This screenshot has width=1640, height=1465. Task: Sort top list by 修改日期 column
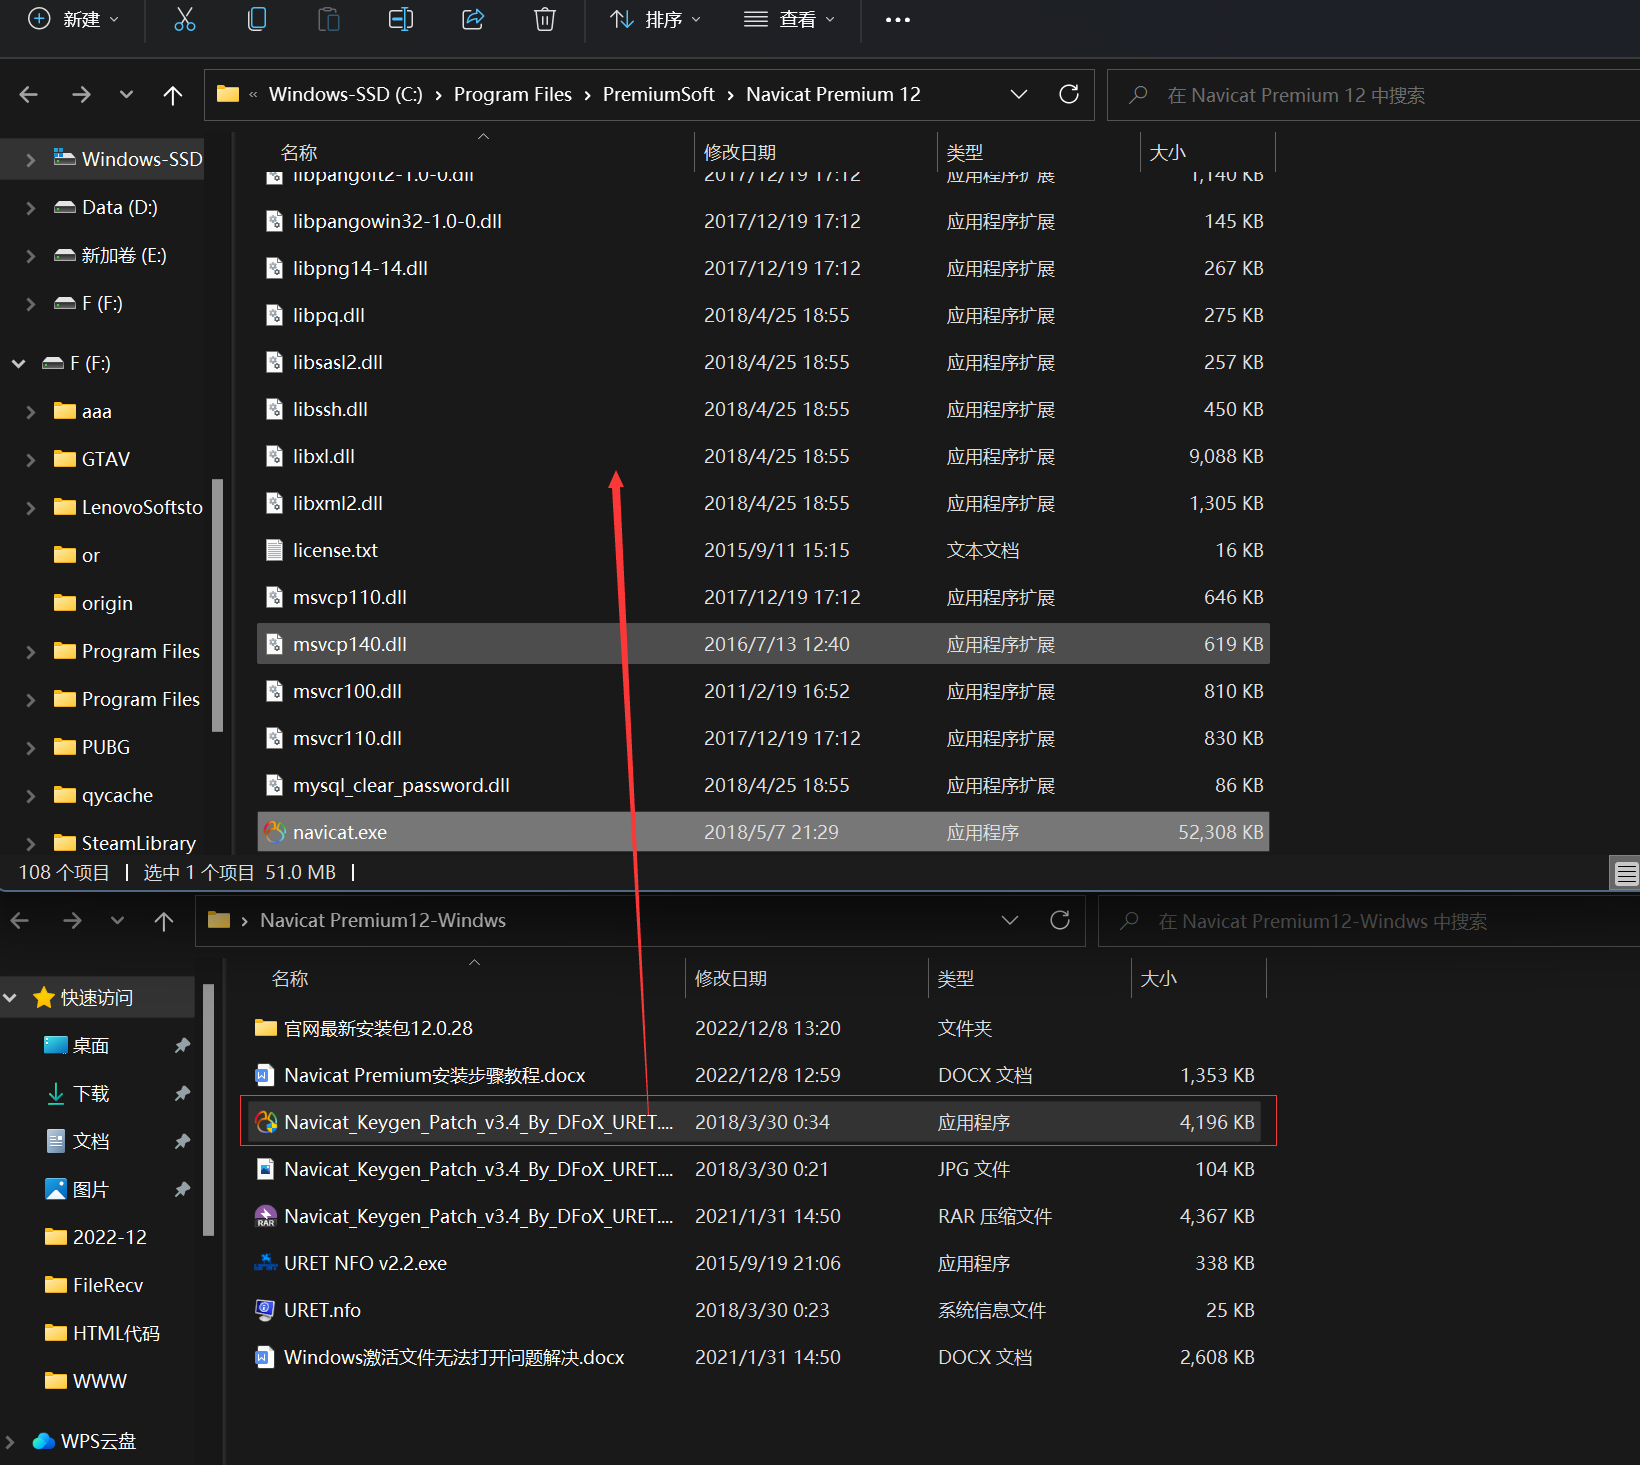coord(740,152)
